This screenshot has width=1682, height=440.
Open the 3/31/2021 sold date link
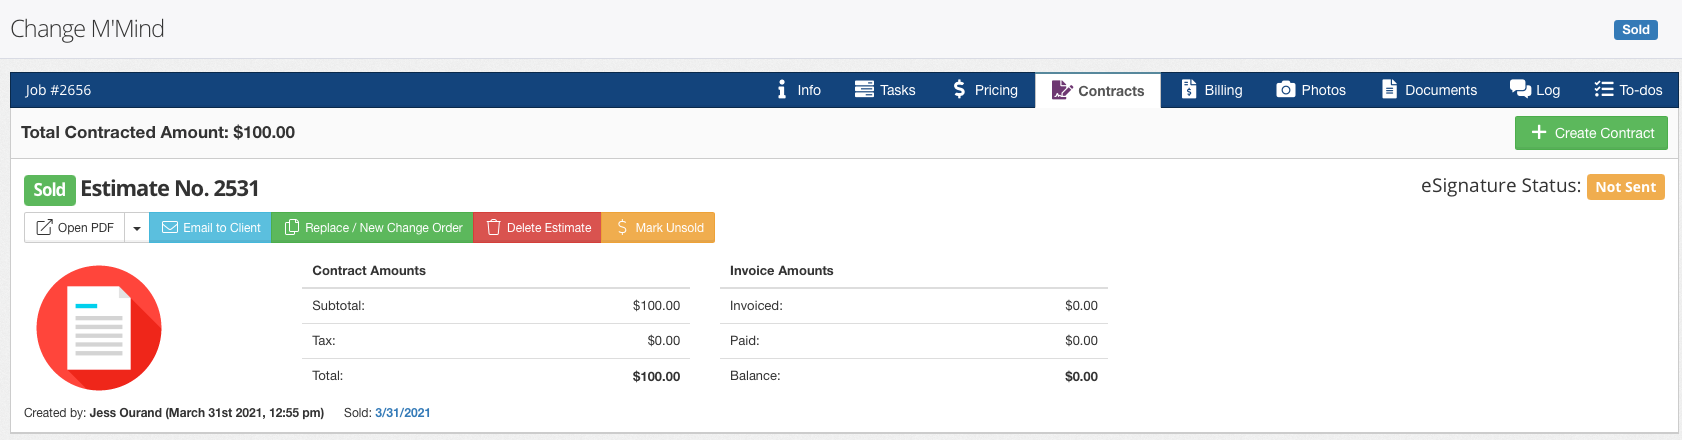(403, 413)
